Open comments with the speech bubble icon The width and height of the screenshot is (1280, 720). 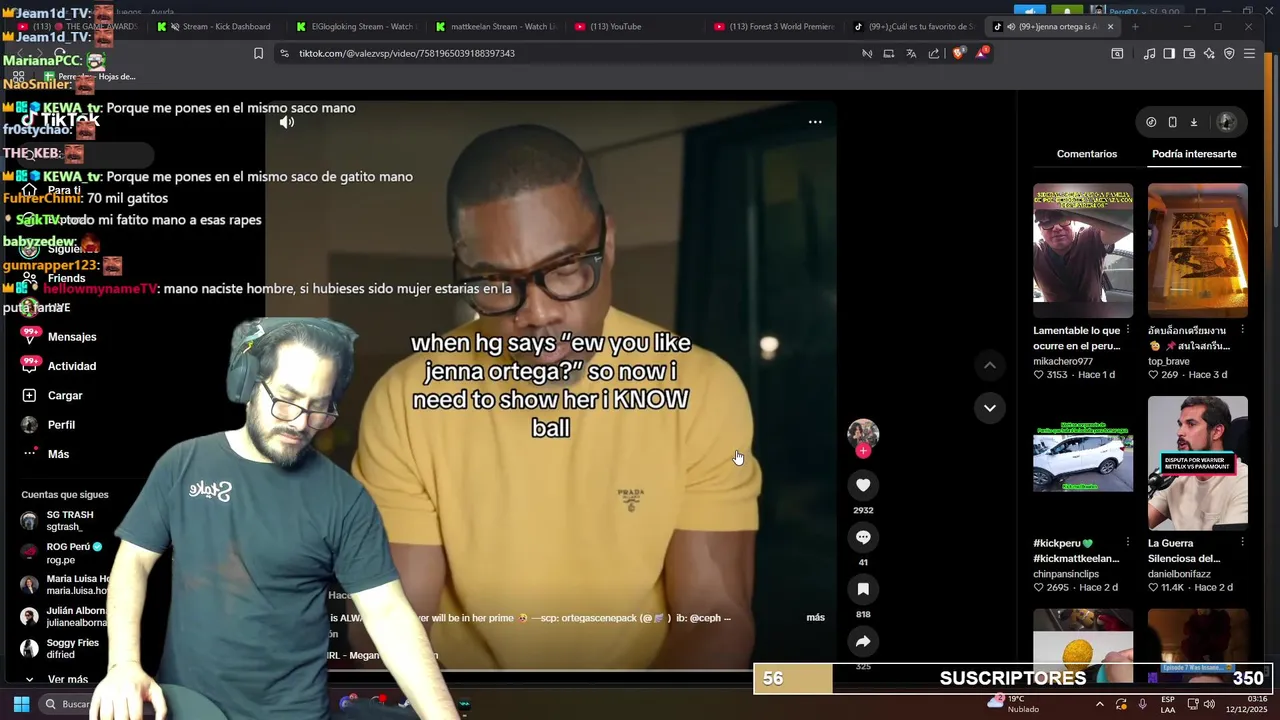point(863,537)
